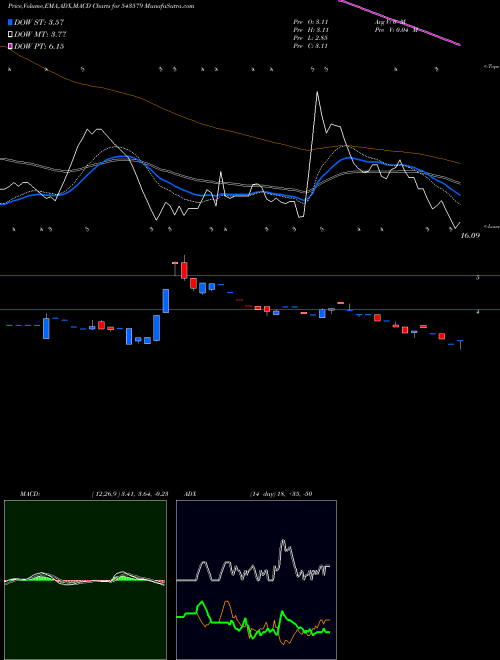
Task: Open the green MACD chart panel
Action: pos(85,580)
